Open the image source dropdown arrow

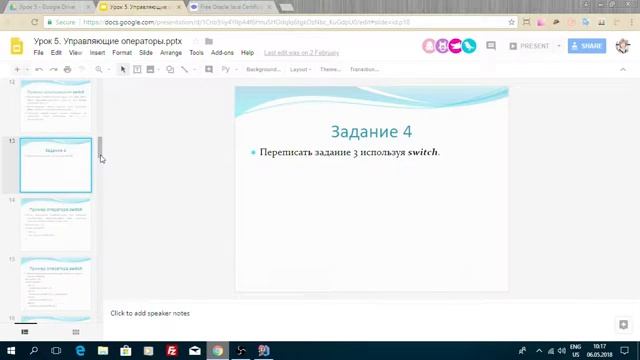(x=159, y=69)
